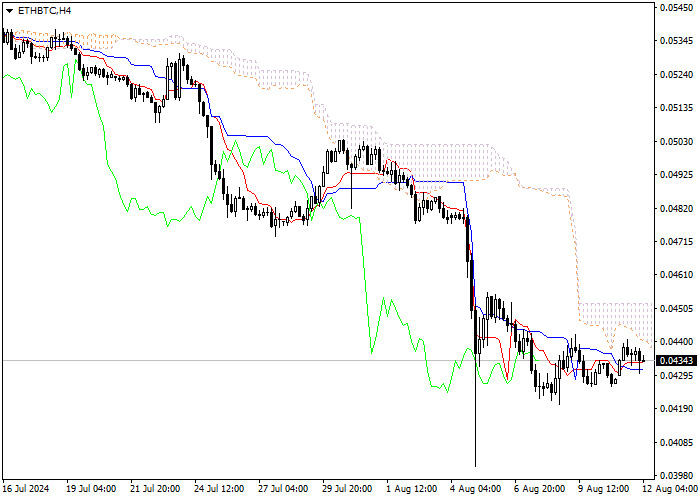700x500 pixels.
Task: Select time axis label 24 Jul 12:00
Action: pos(219,489)
